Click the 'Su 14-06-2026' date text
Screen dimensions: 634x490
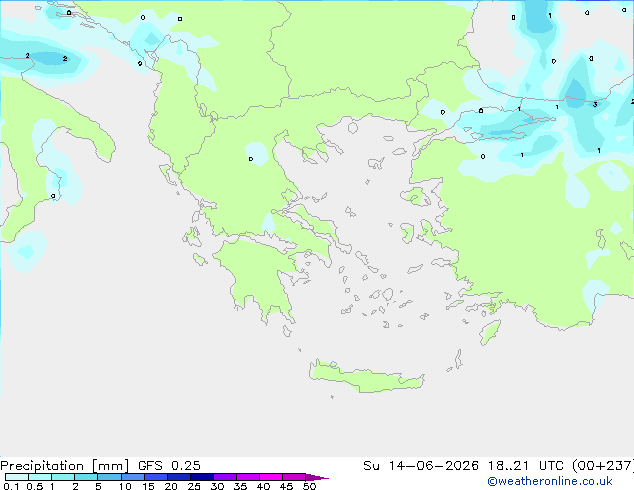pyautogui.click(x=421, y=466)
